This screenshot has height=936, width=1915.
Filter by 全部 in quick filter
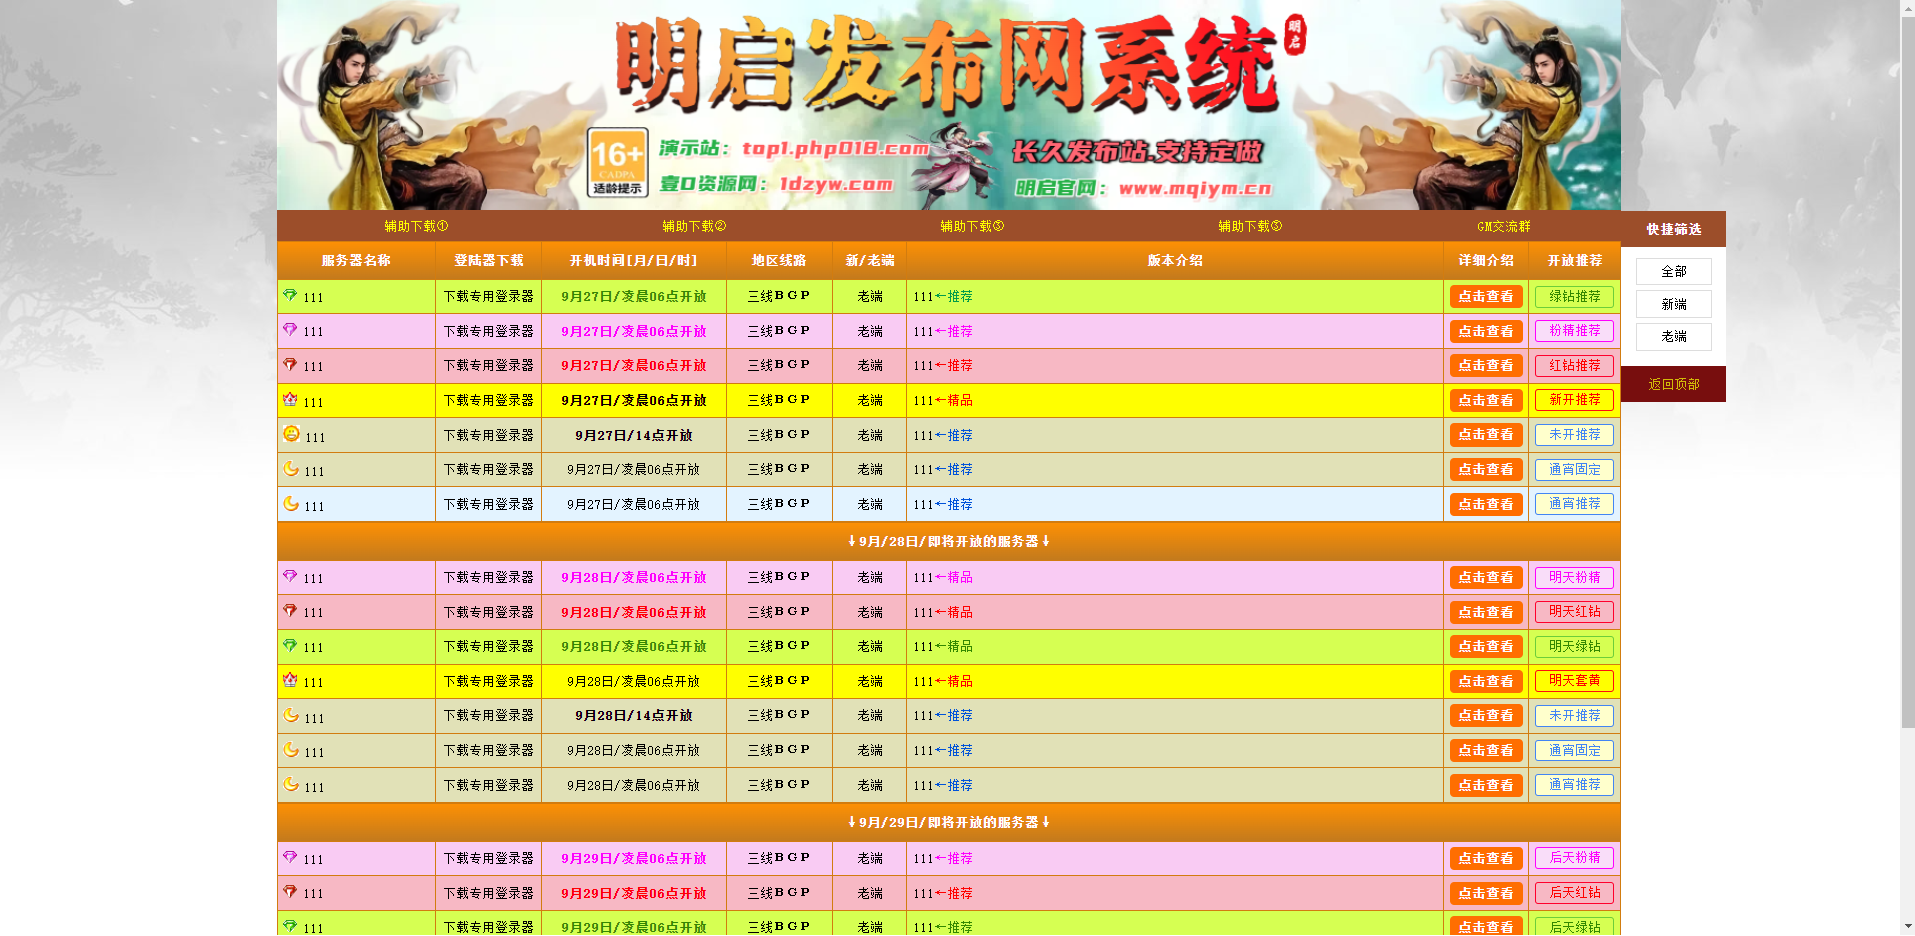pyautogui.click(x=1674, y=271)
